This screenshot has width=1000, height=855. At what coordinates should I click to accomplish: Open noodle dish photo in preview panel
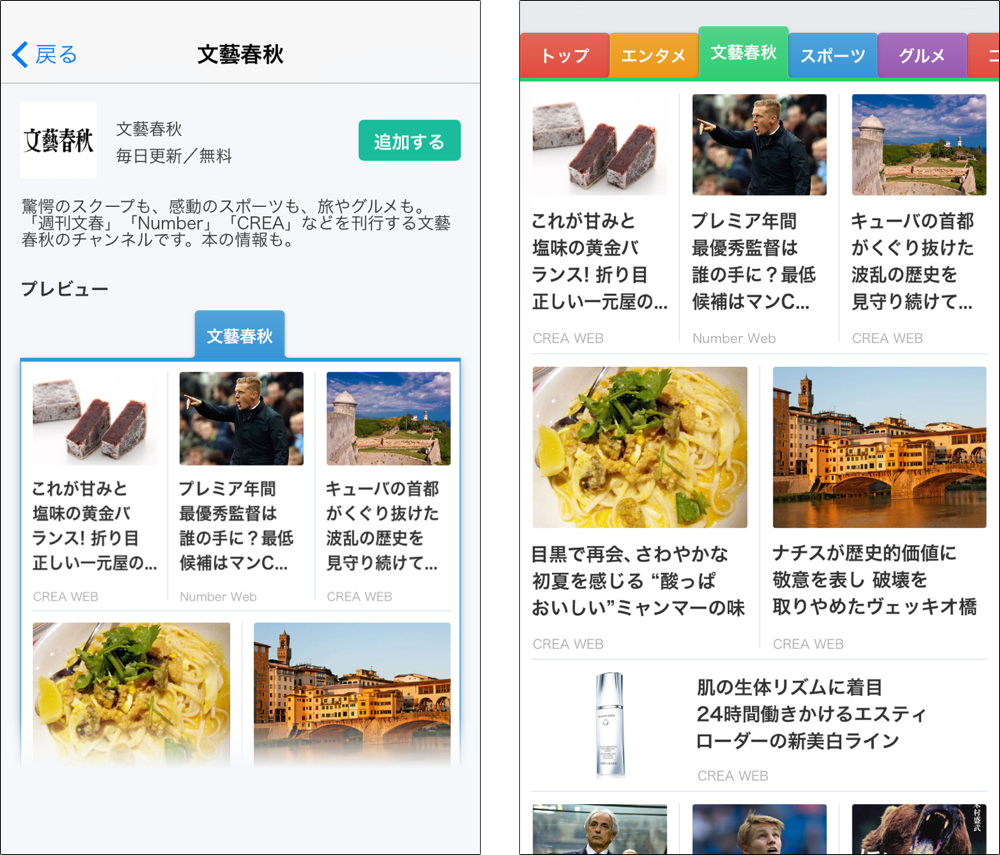point(131,694)
